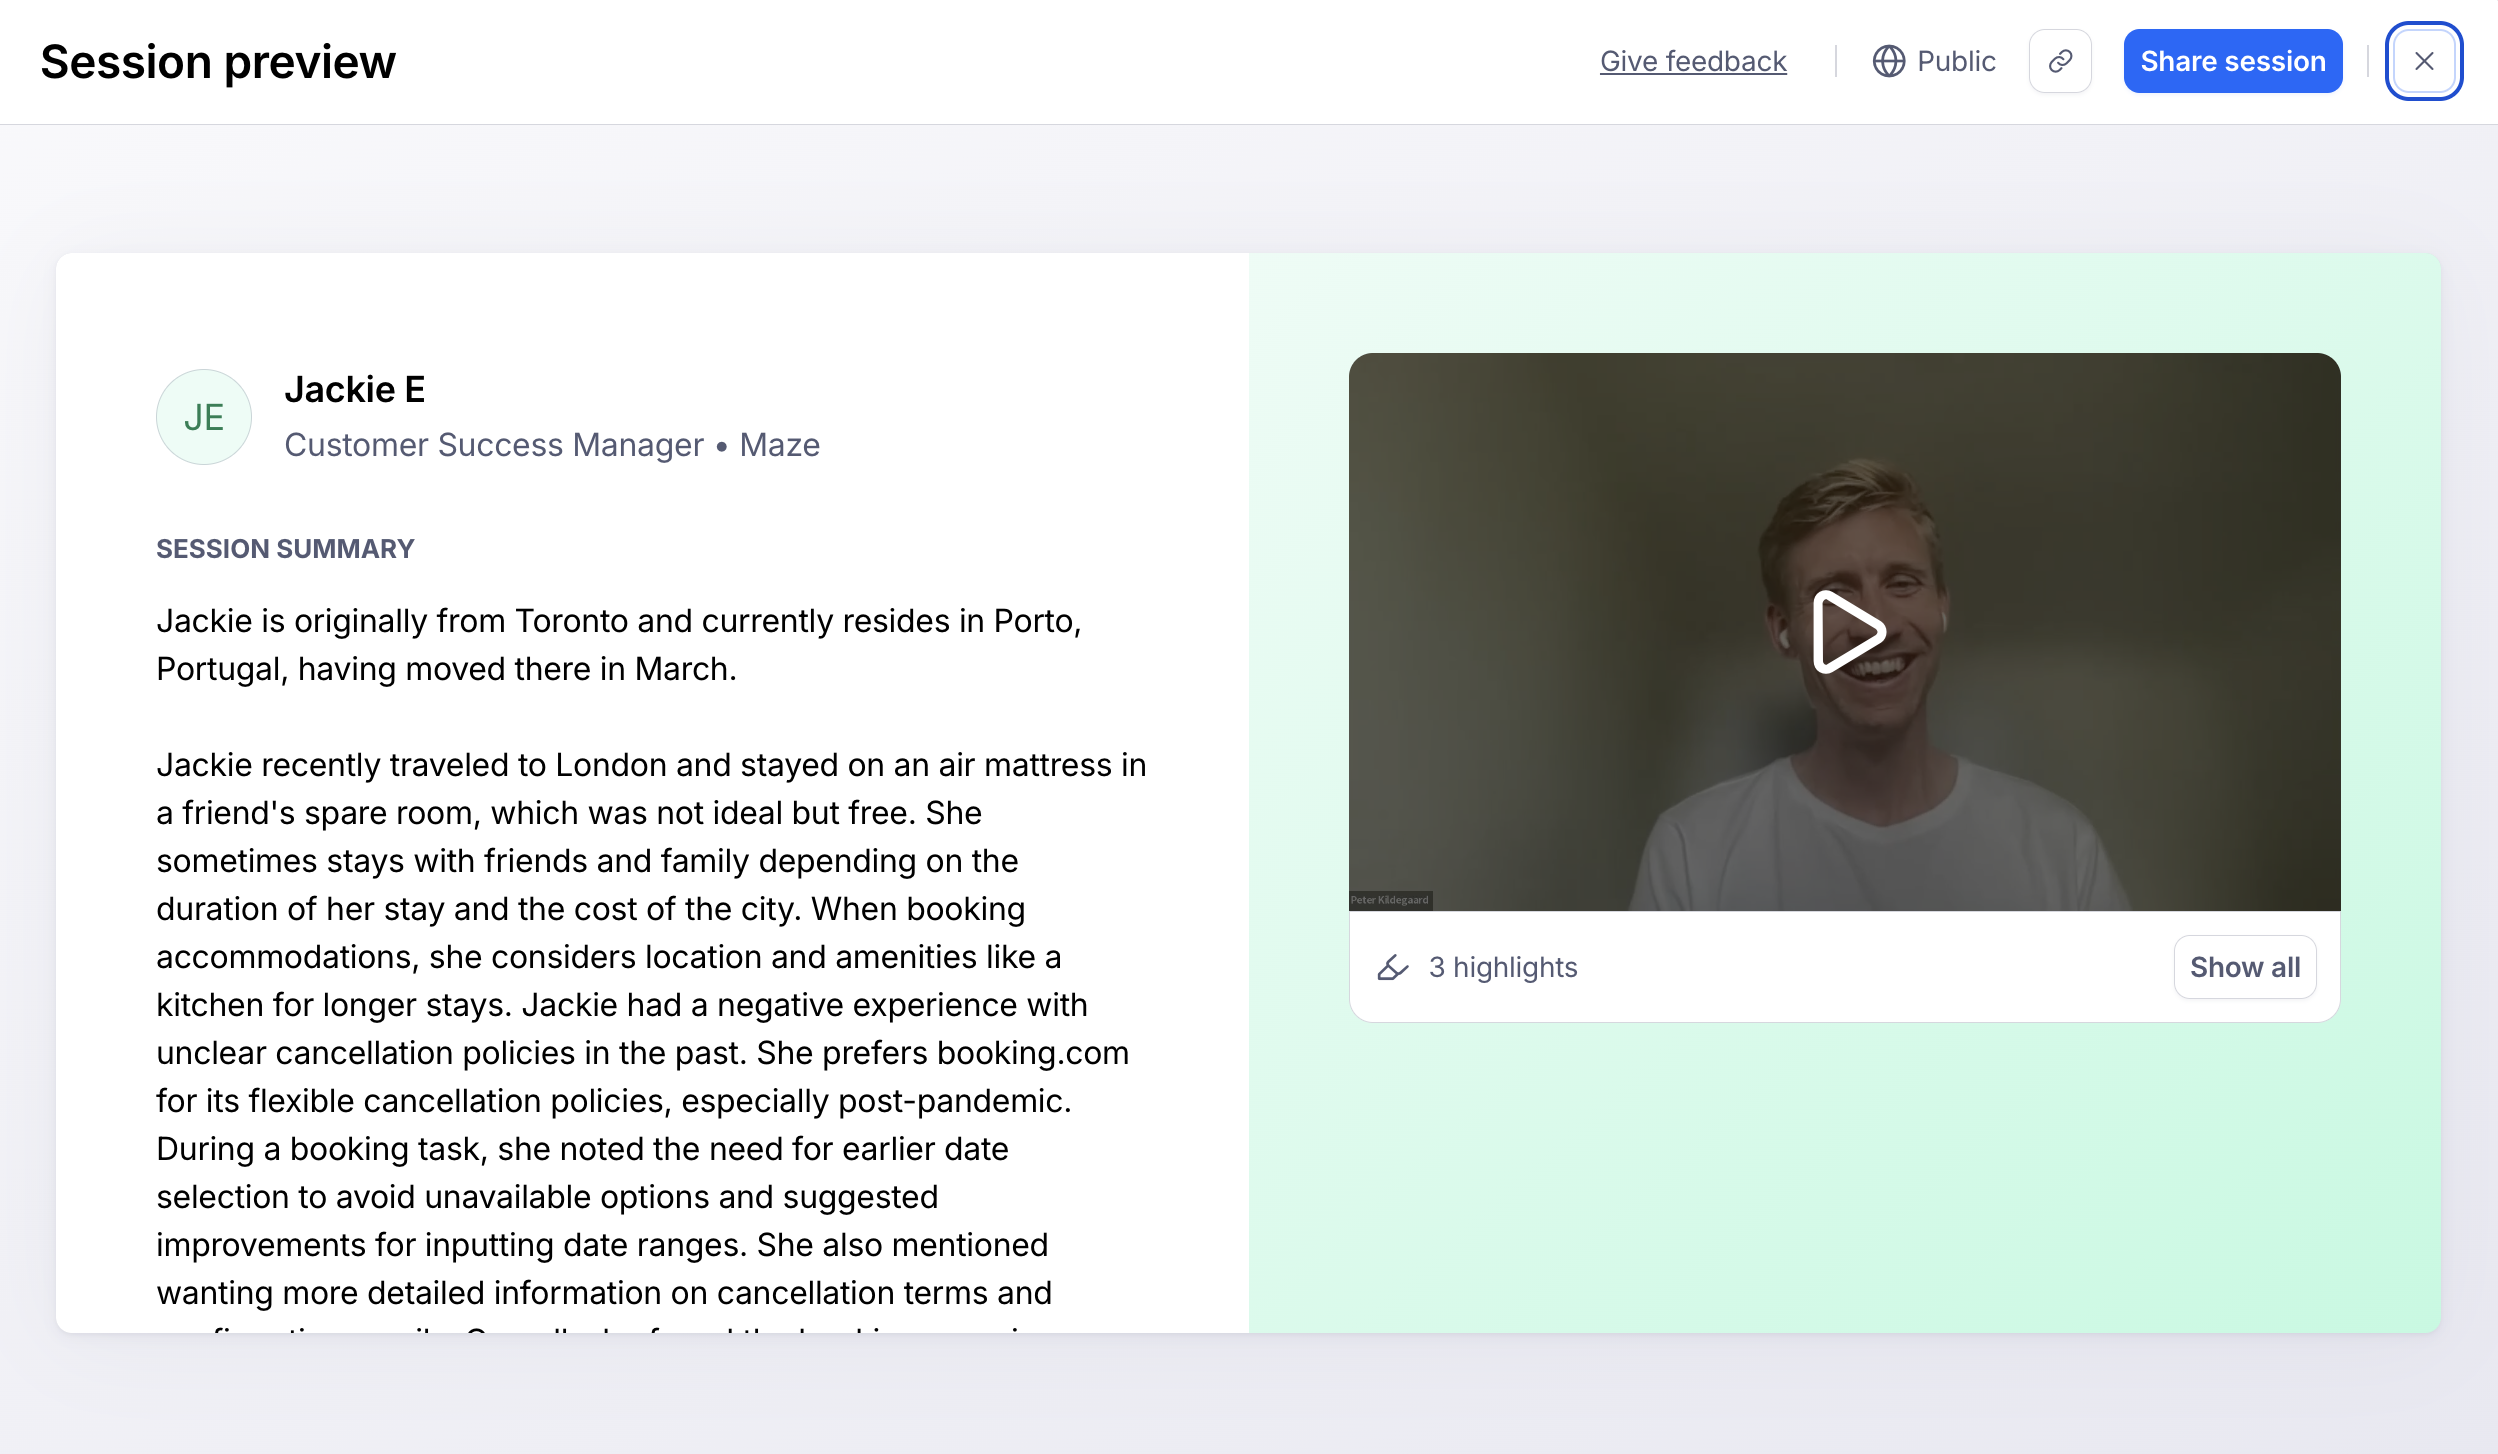2498x1454 pixels.
Task: Click the SESSION SUMMARY heading
Action: [x=285, y=549]
